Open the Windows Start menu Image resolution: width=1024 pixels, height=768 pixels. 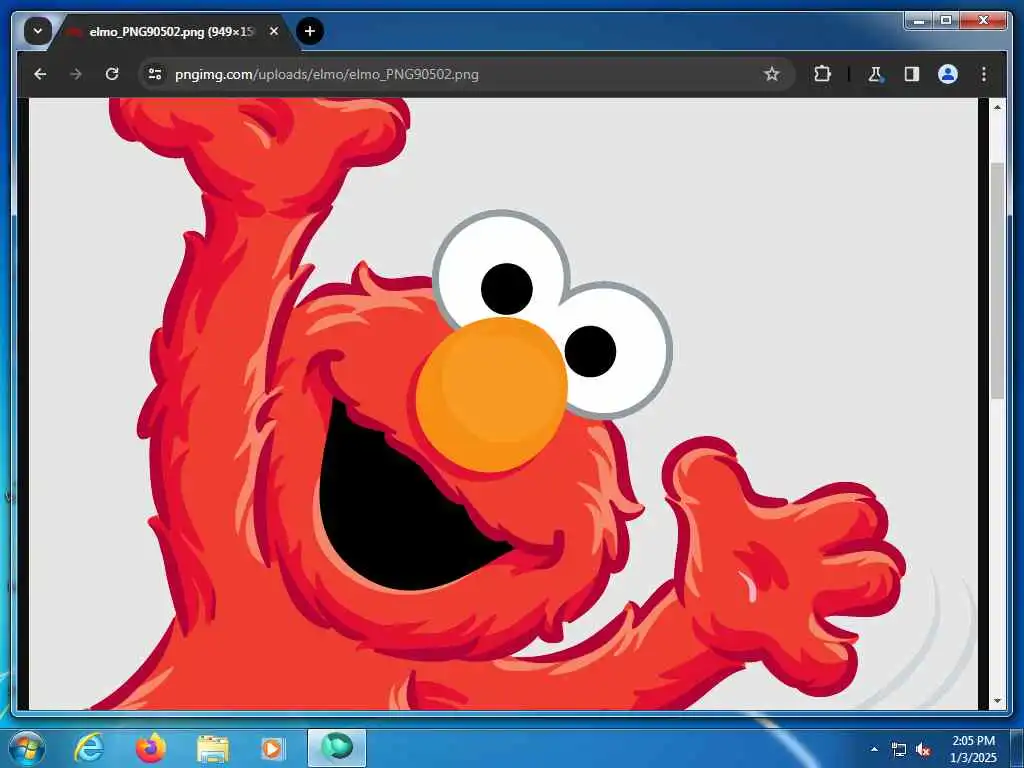[x=27, y=748]
